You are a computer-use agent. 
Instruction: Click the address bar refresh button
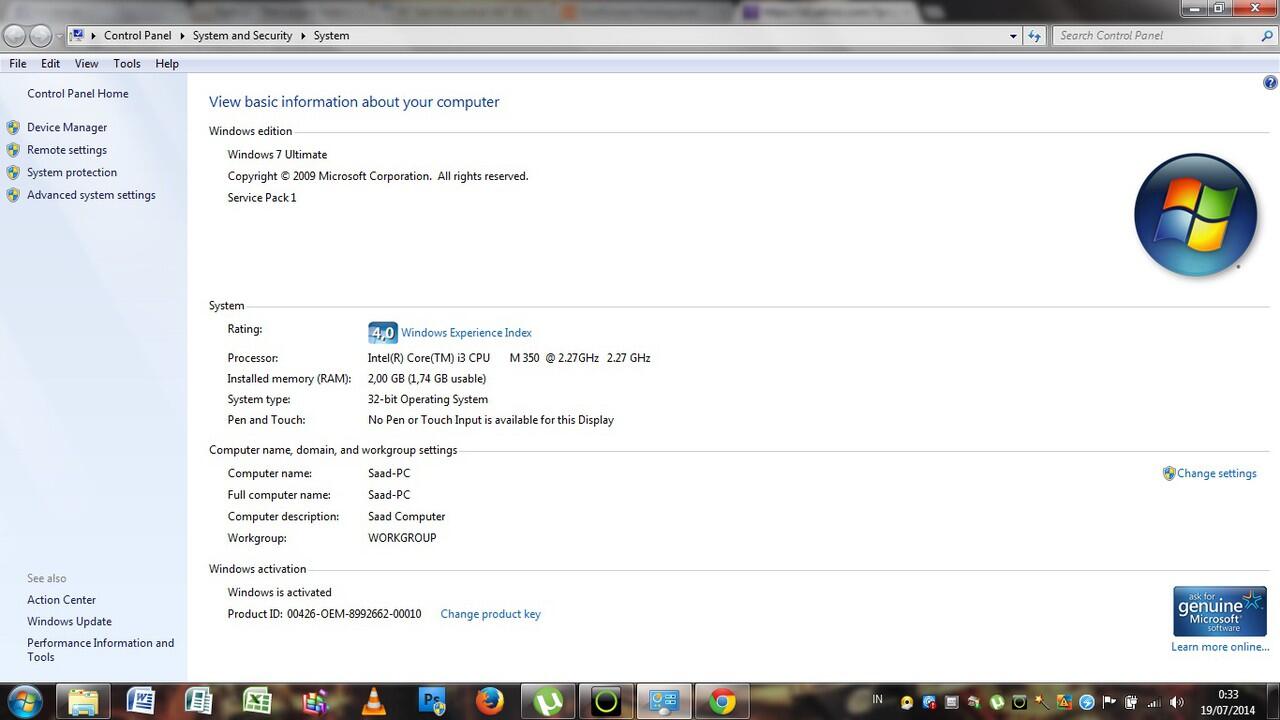[x=1035, y=35]
